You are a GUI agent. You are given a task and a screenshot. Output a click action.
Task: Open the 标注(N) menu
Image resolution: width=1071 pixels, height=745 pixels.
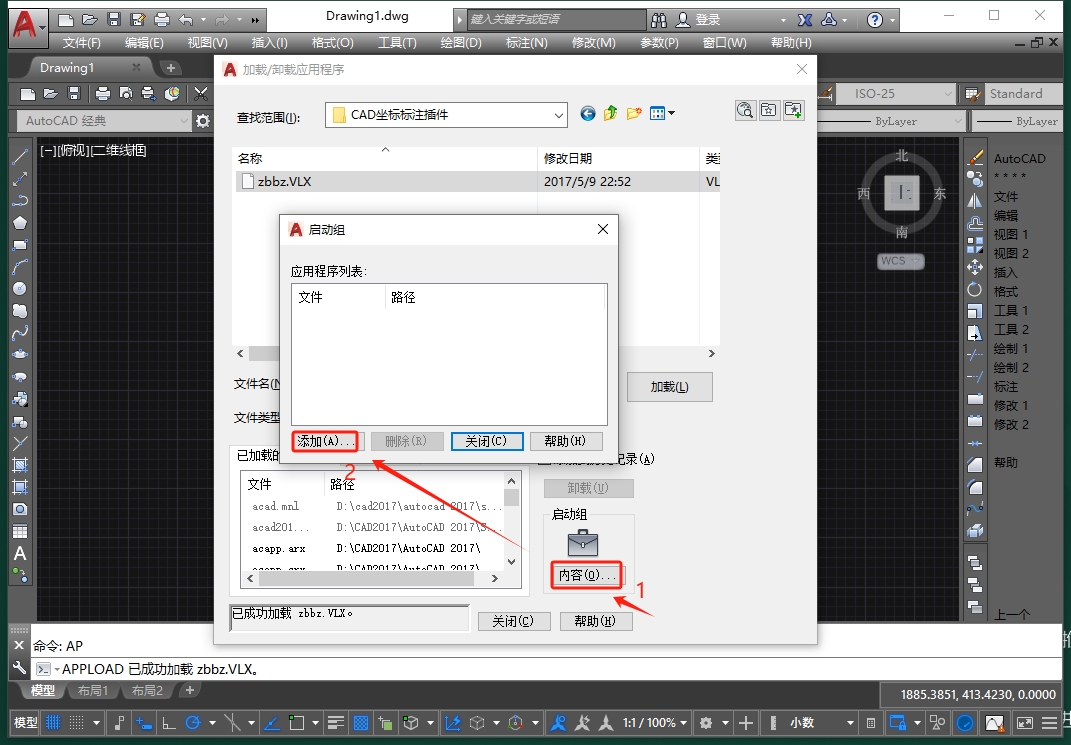(x=526, y=43)
